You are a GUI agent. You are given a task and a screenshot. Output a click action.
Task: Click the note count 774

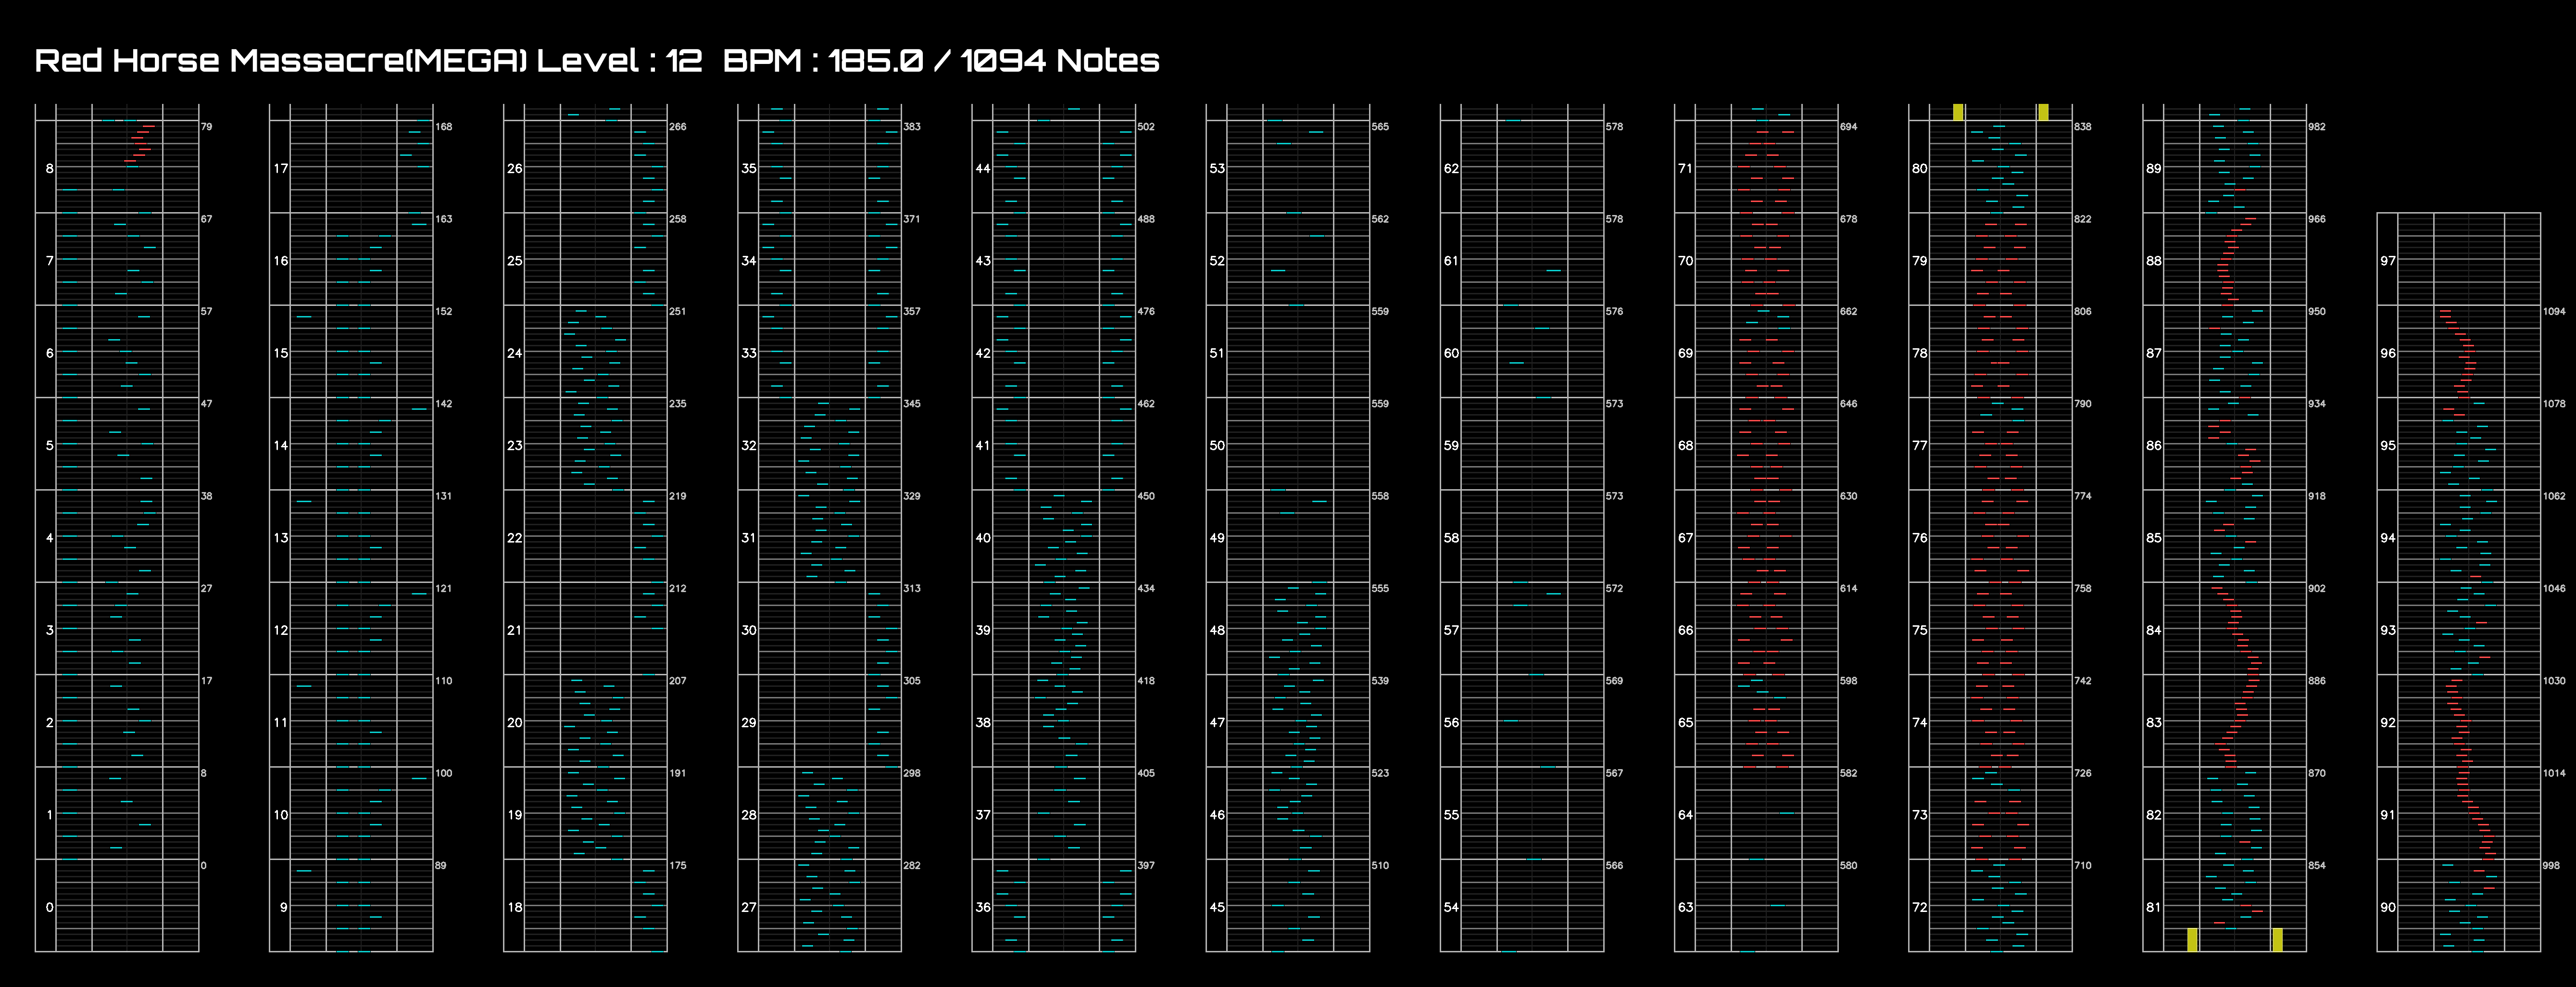[x=2082, y=496]
